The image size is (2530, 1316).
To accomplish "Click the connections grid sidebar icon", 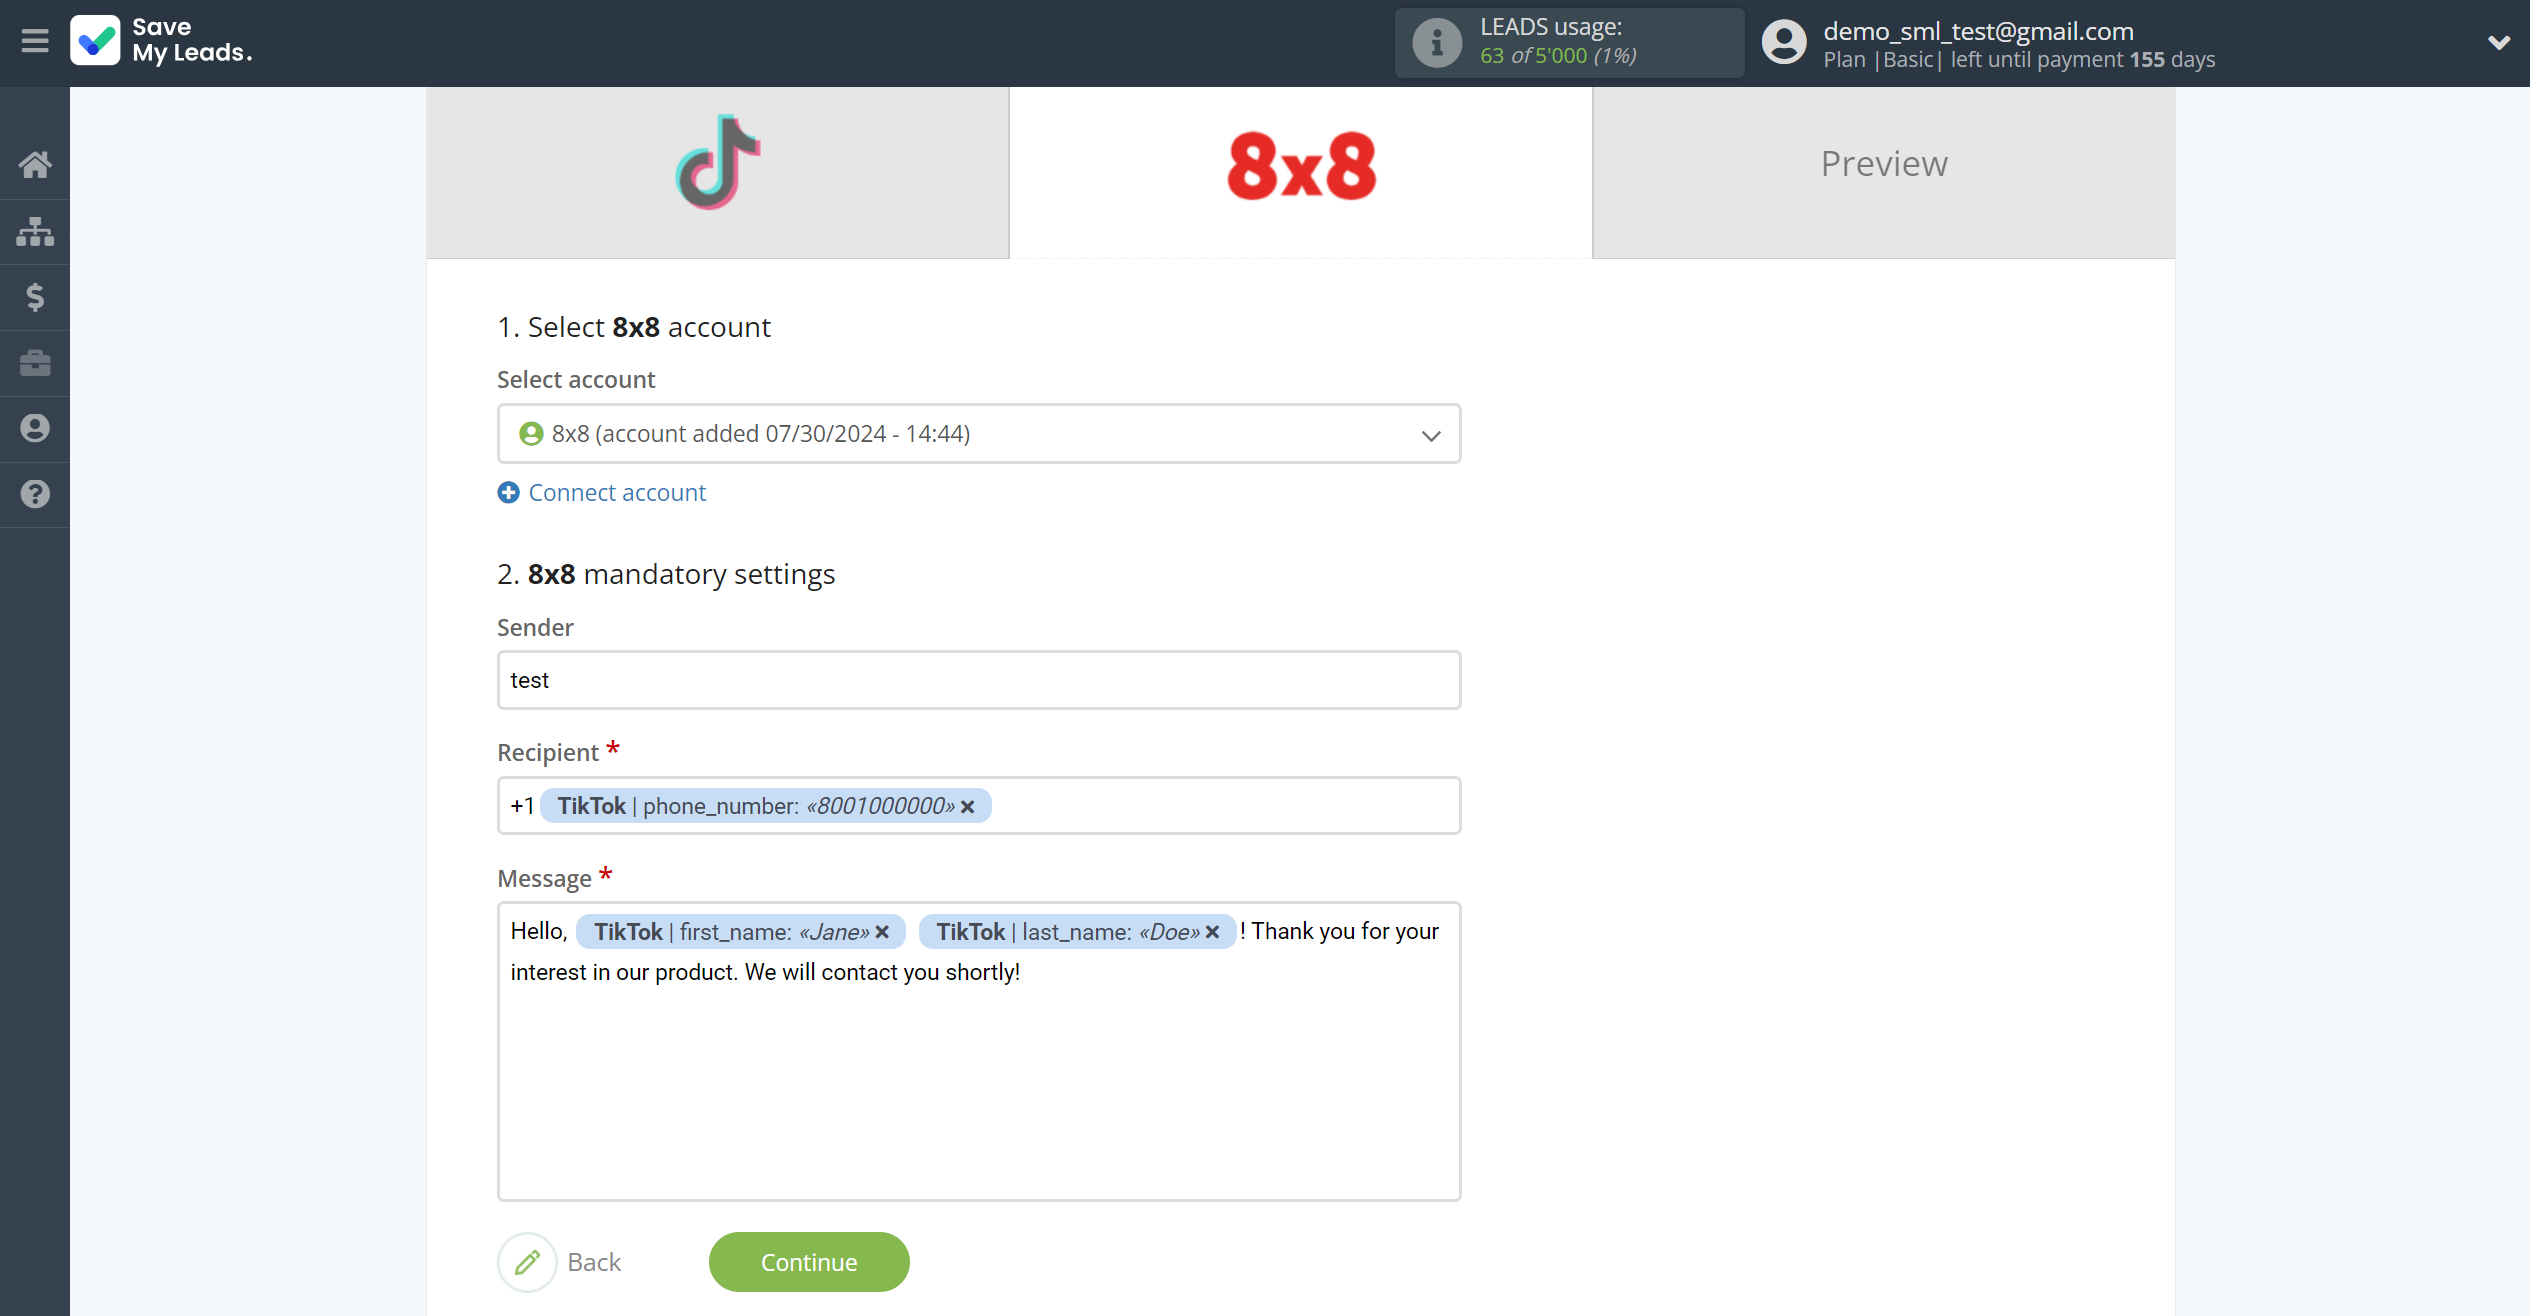I will pos(35,229).
